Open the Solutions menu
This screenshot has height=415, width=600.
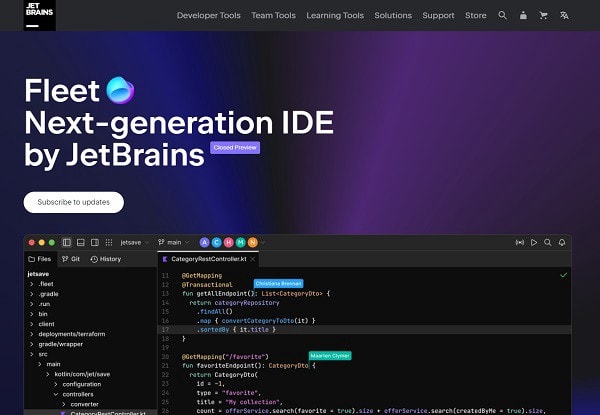coord(393,15)
